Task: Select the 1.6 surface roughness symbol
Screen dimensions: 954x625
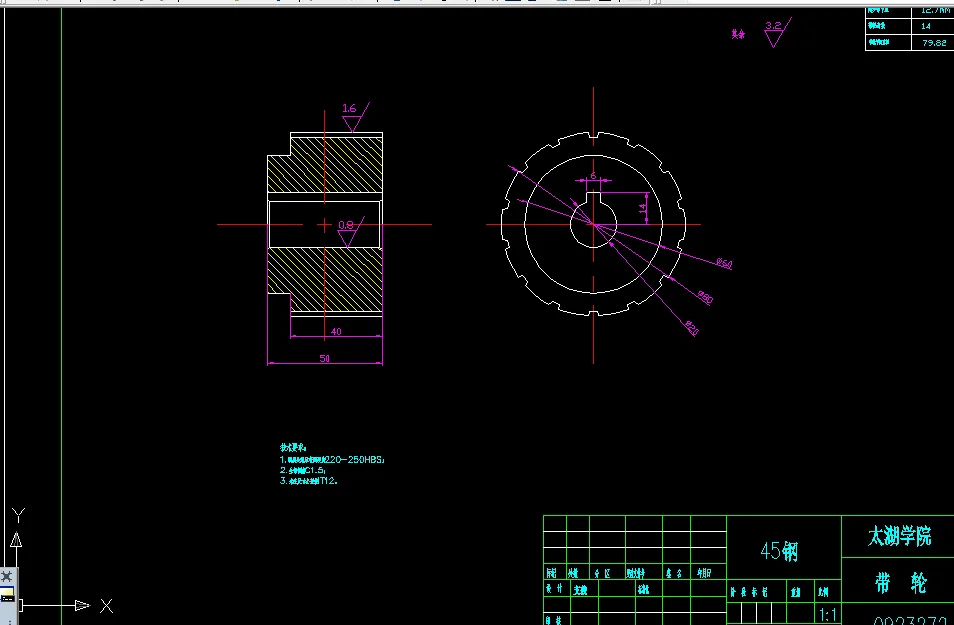Action: coord(355,117)
